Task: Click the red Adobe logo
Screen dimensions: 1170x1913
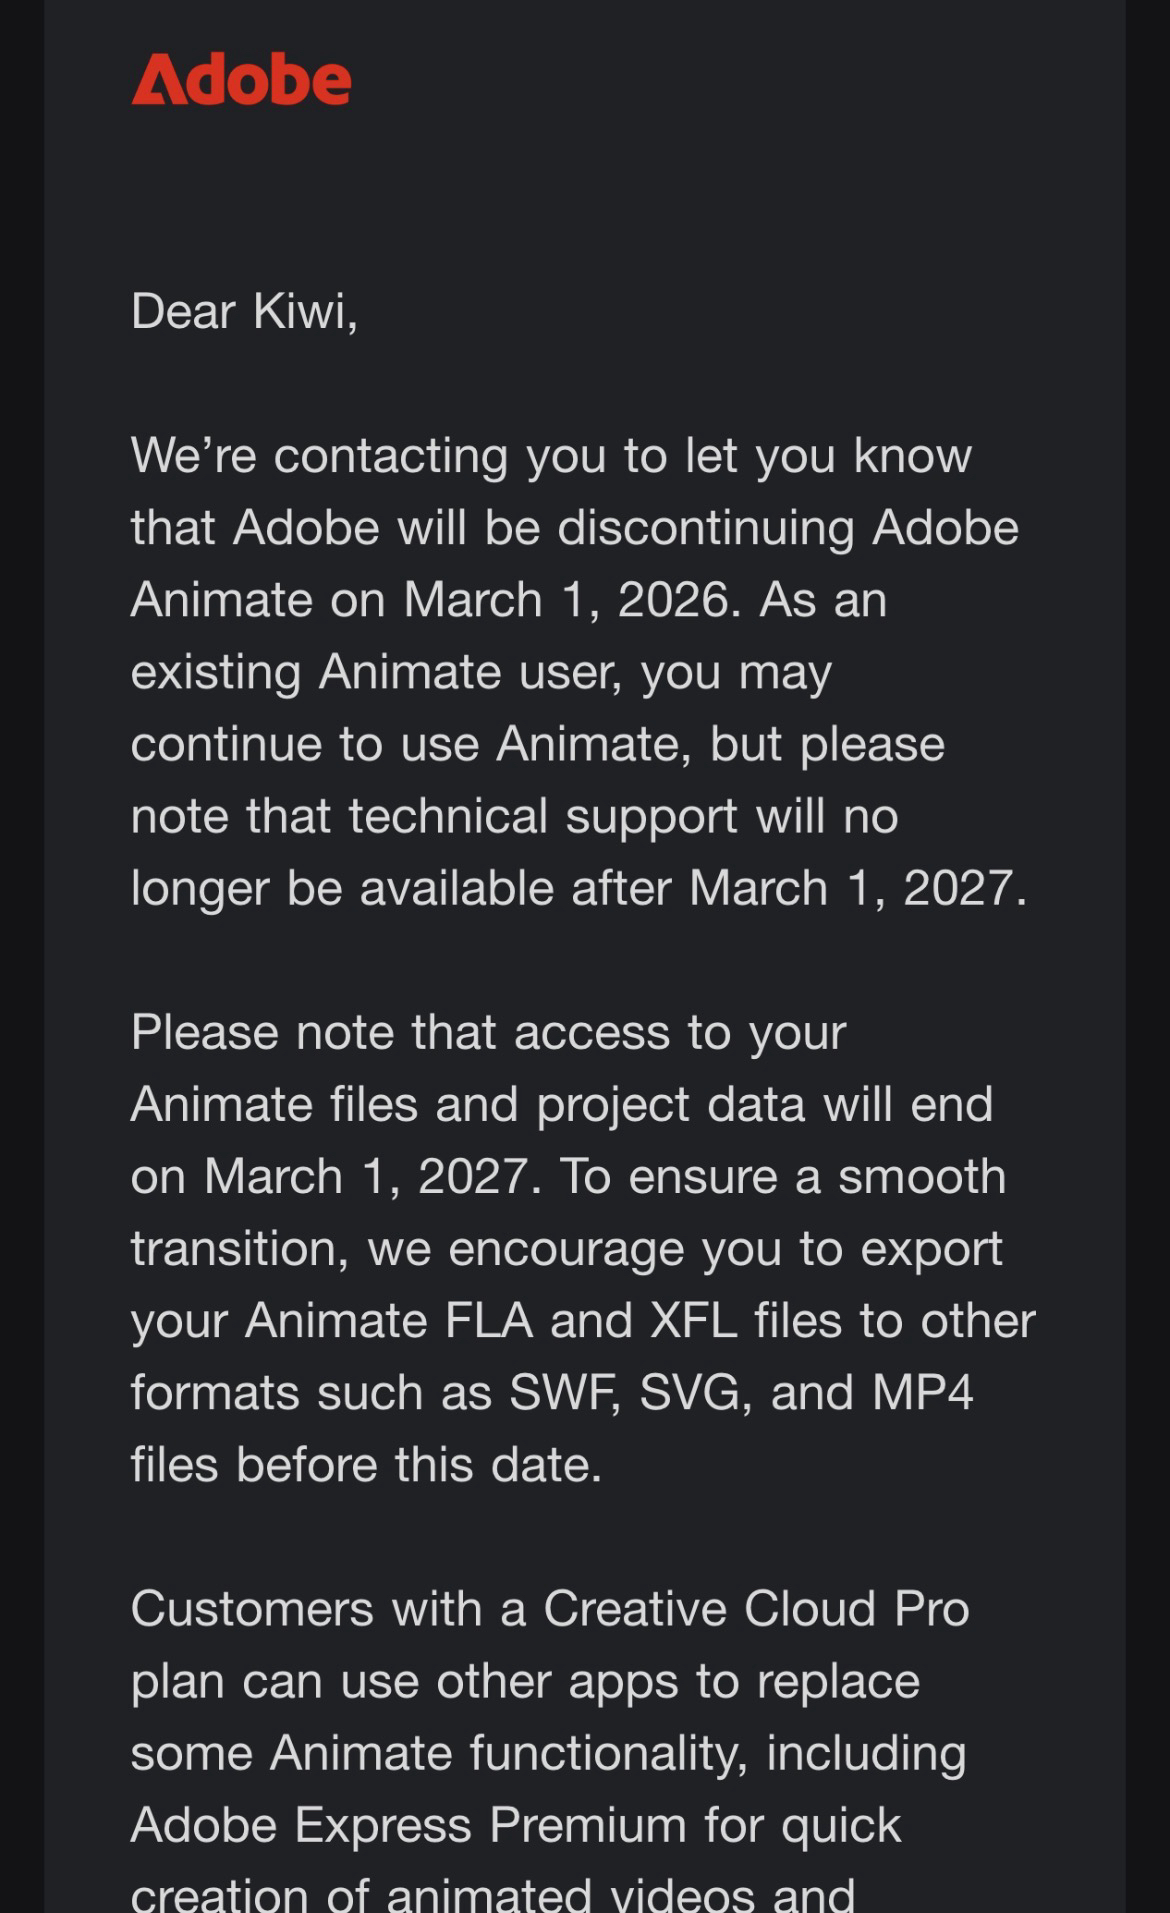Action: (x=241, y=80)
